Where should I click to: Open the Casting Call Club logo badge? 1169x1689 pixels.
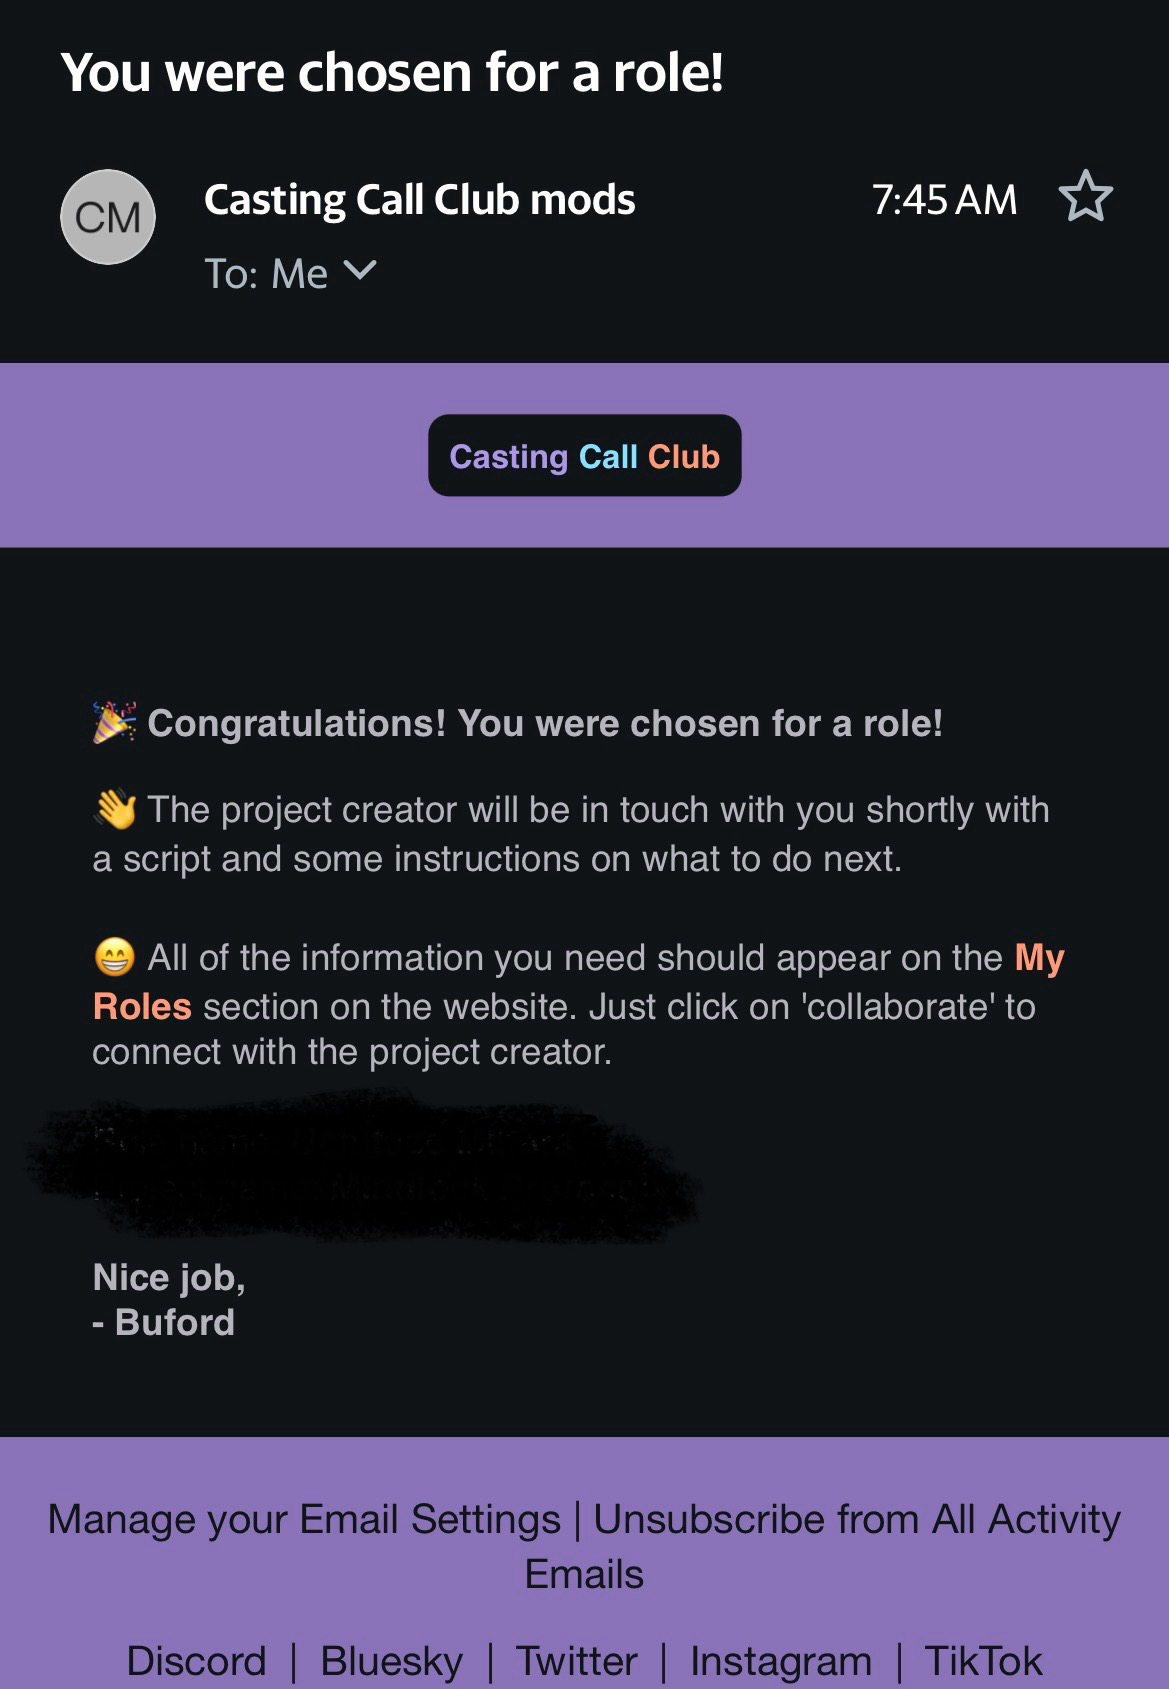[584, 456]
